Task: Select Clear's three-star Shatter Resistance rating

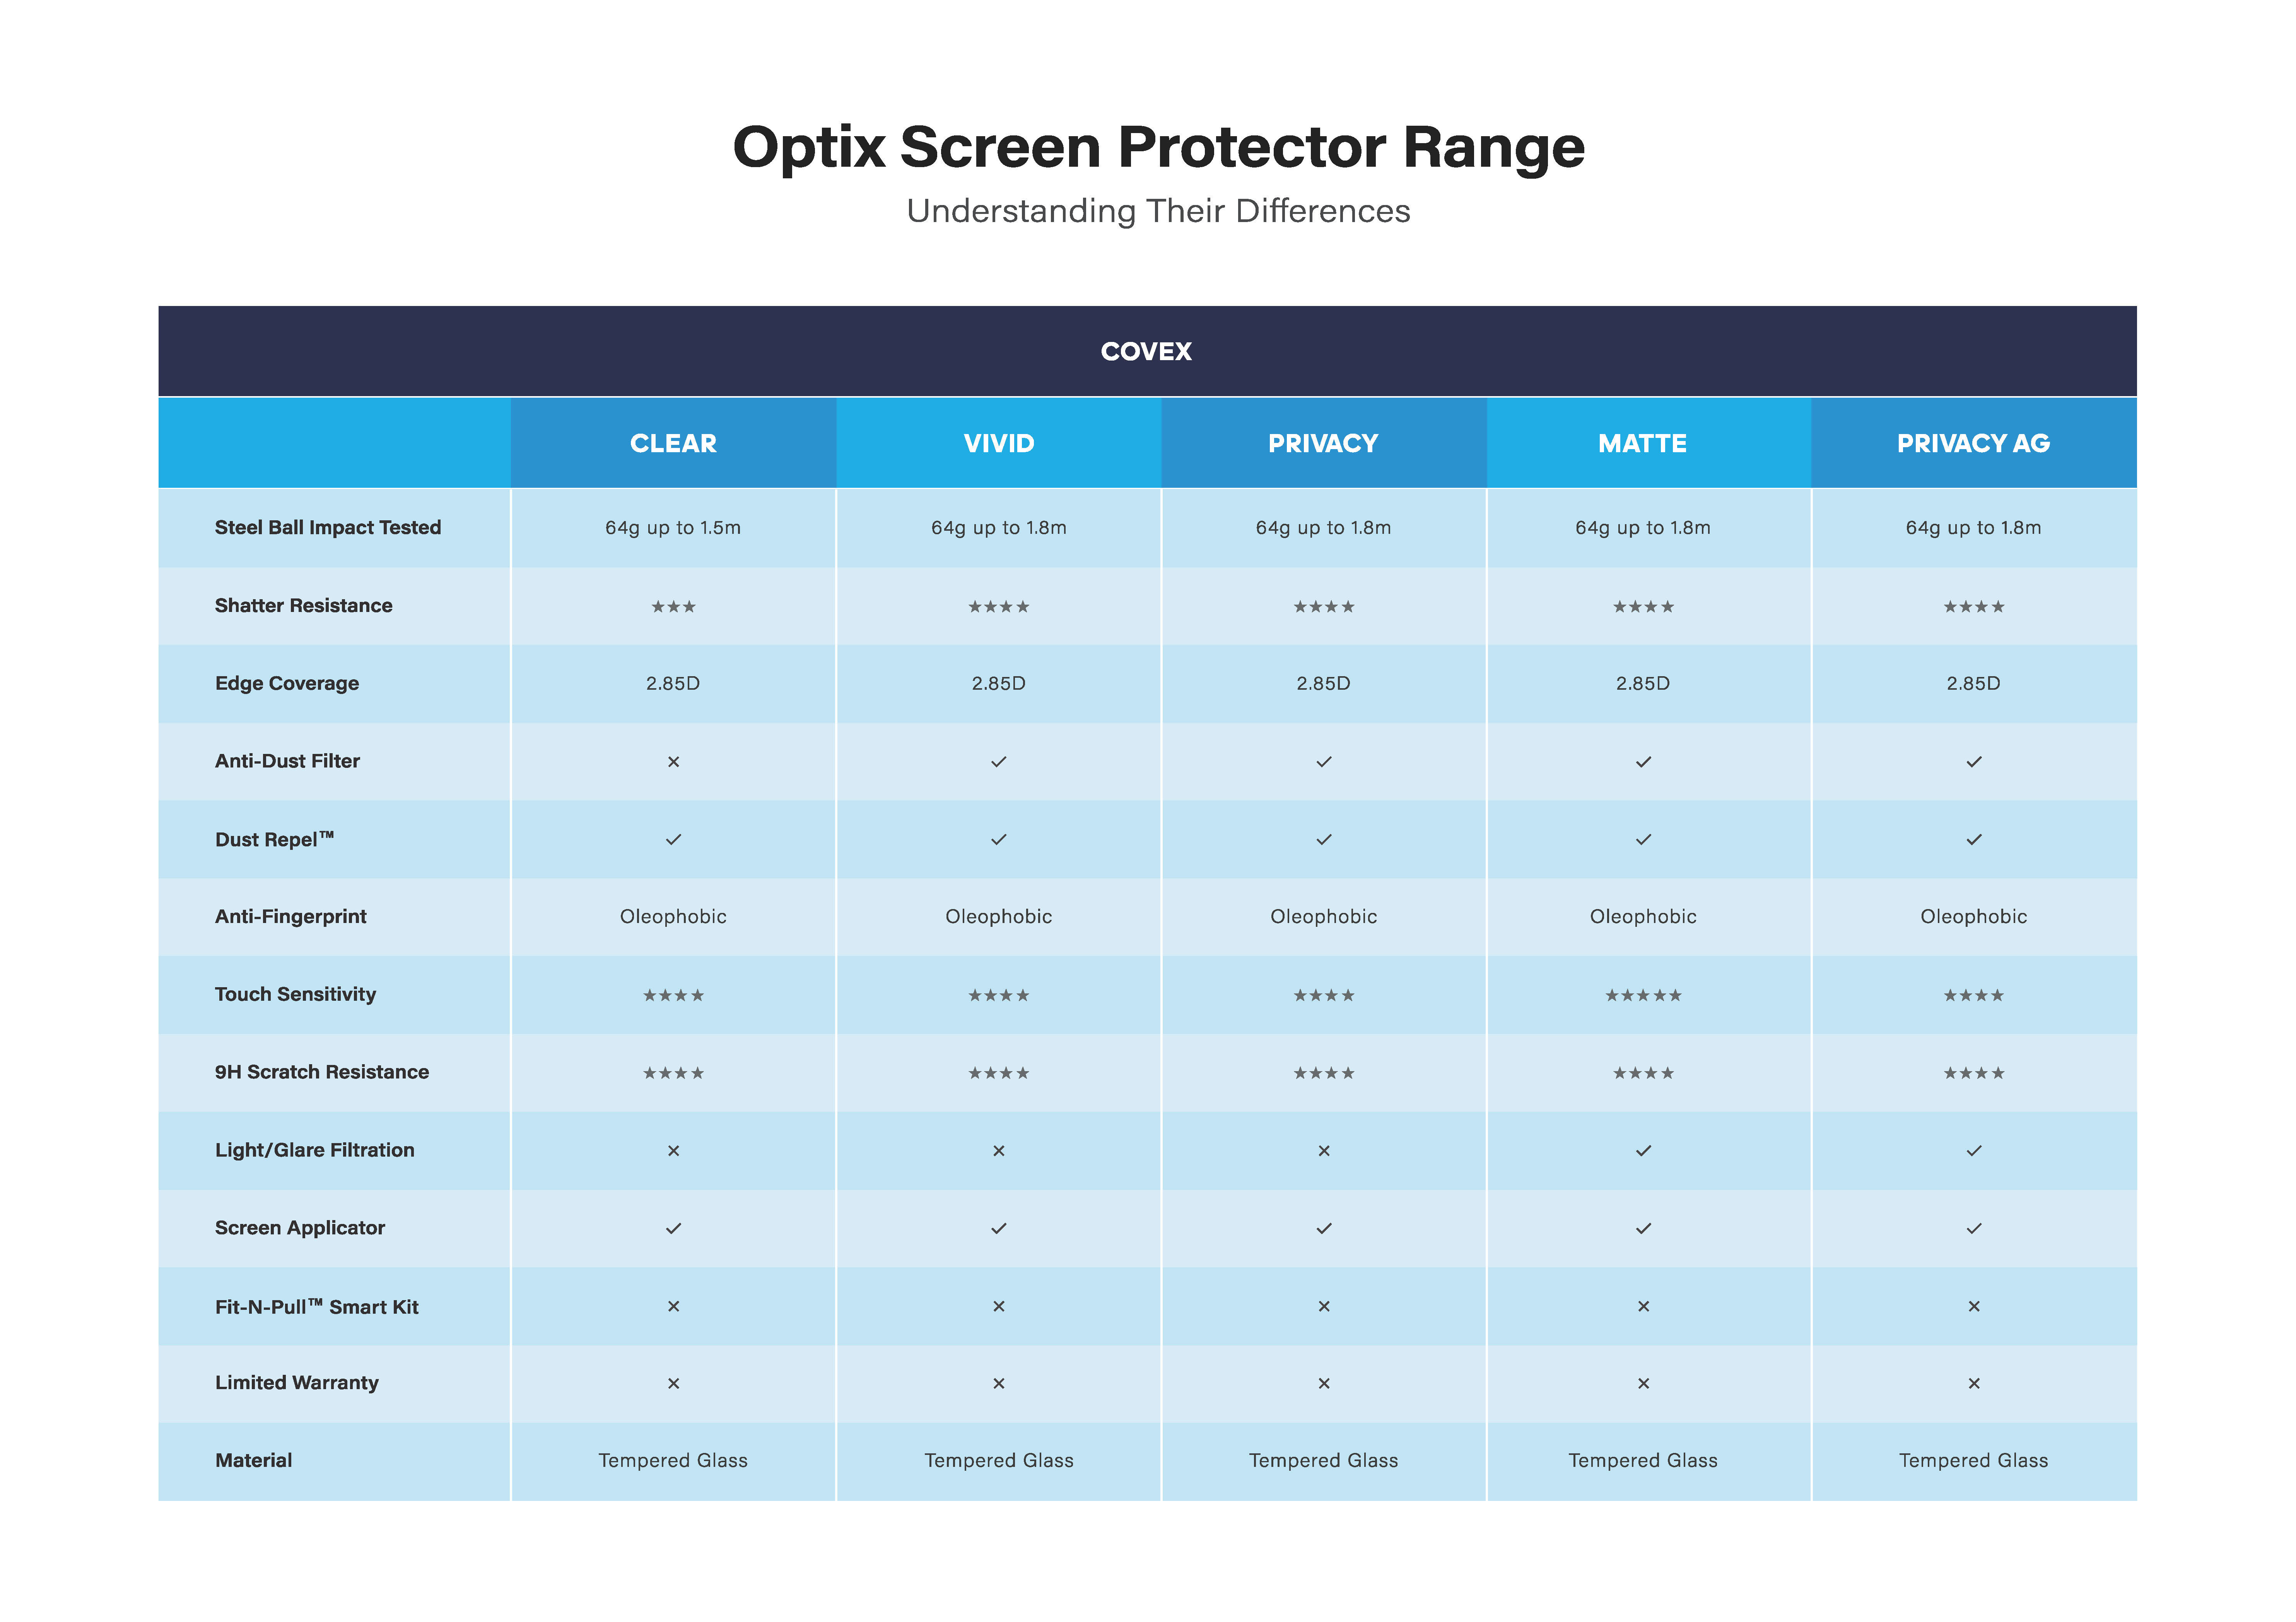Action: point(673,607)
